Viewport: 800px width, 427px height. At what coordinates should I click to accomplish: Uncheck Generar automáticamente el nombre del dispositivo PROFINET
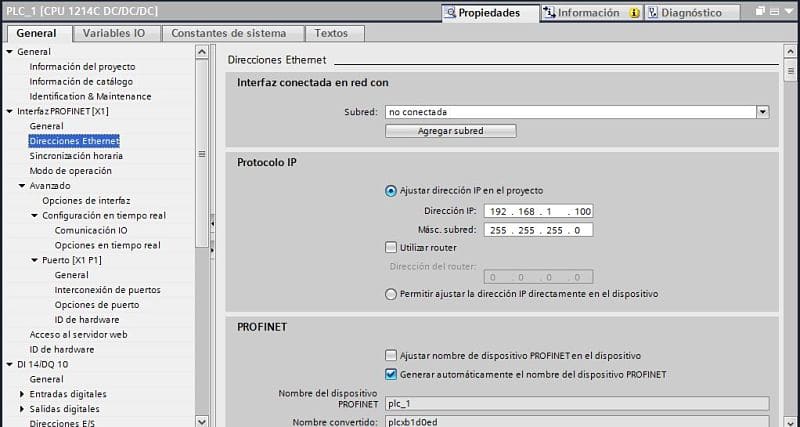pos(391,374)
